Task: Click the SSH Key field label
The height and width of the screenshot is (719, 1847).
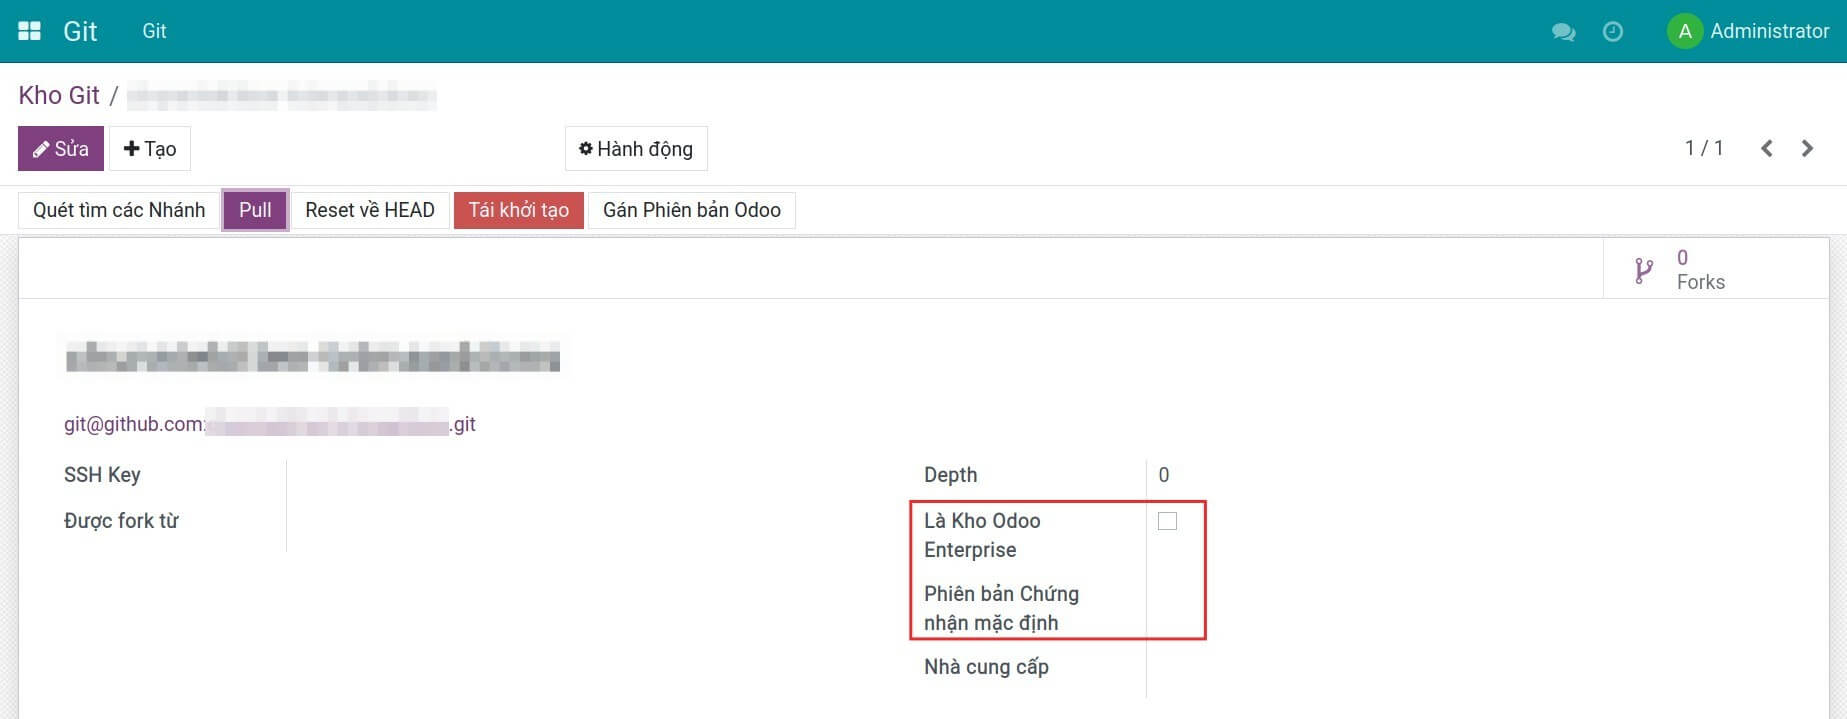Action: pos(102,475)
